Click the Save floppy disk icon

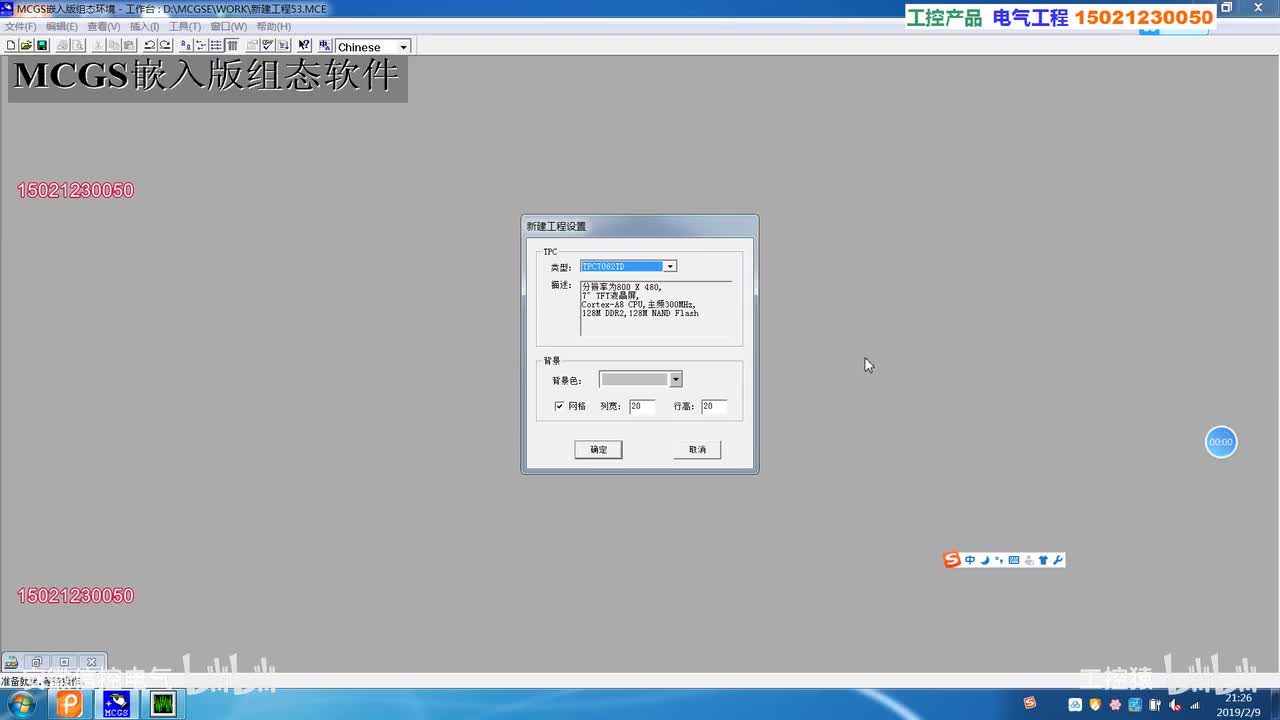point(42,46)
